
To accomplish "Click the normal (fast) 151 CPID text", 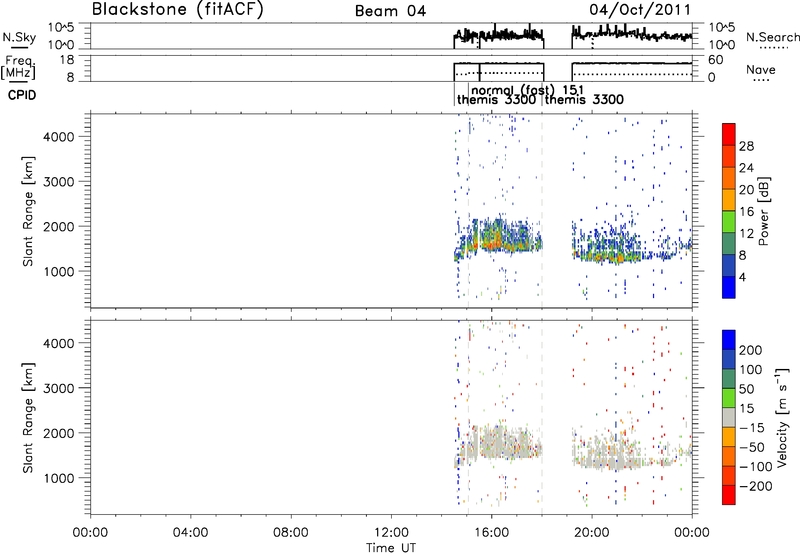I will 528,90.
